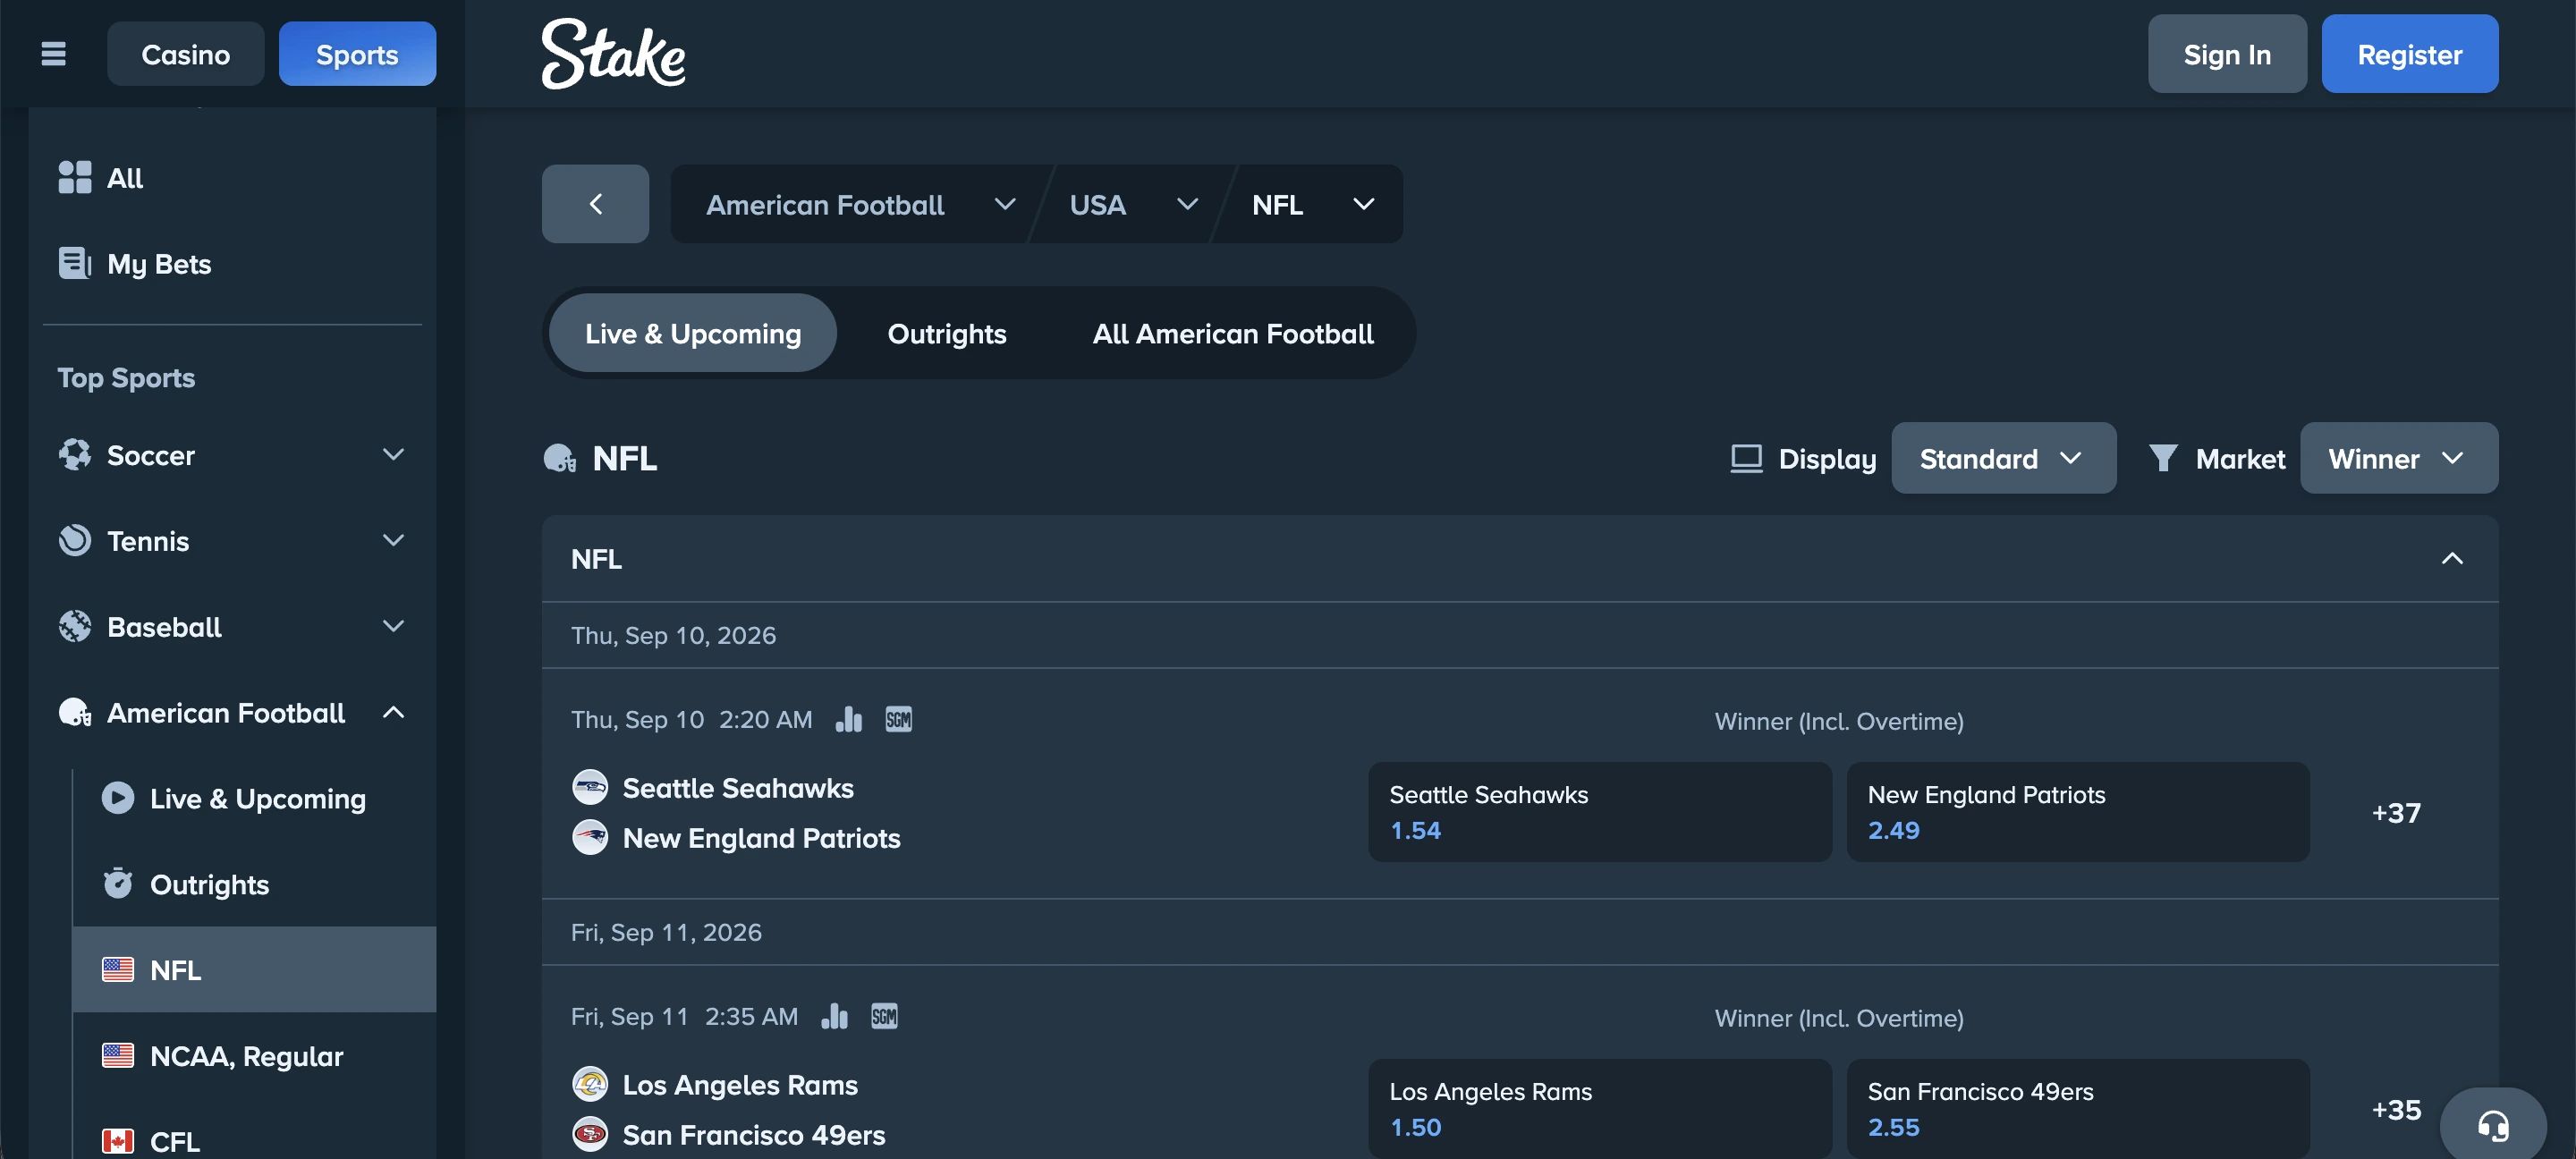Image resolution: width=2576 pixels, height=1159 pixels.
Task: Open stats icon for Rams vs 49ers
Action: [x=835, y=1016]
